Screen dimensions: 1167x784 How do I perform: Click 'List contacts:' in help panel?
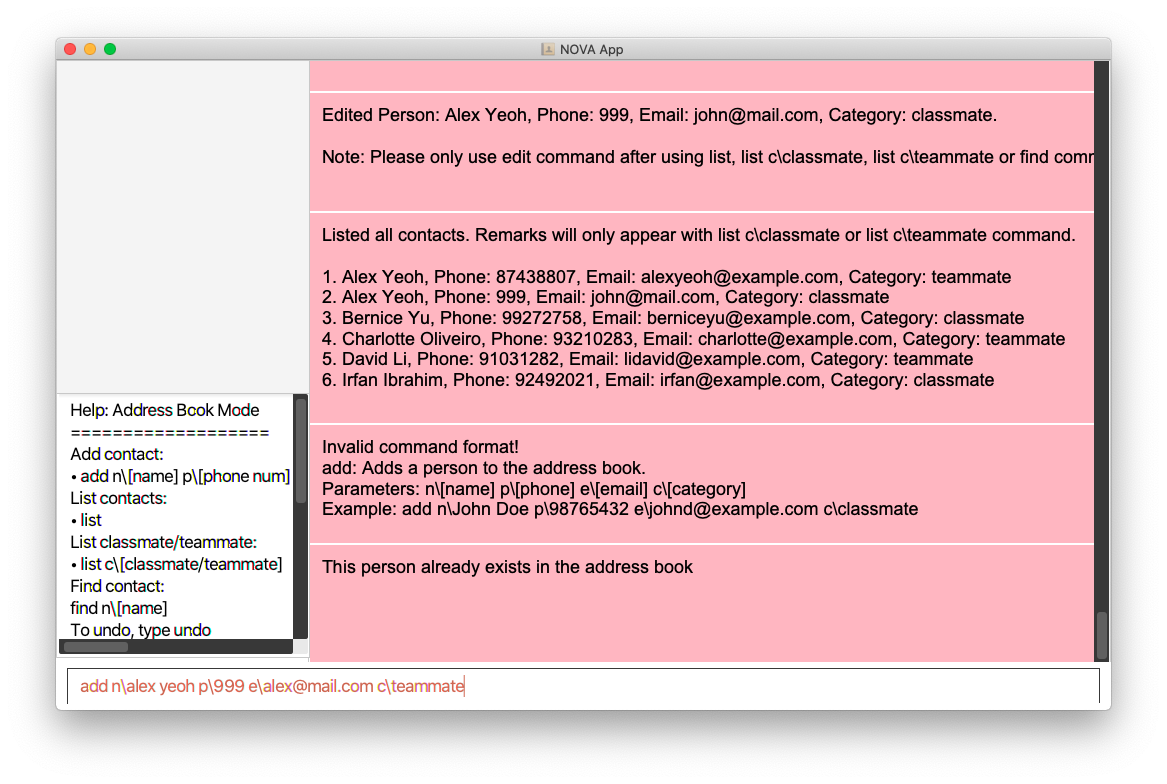118,498
